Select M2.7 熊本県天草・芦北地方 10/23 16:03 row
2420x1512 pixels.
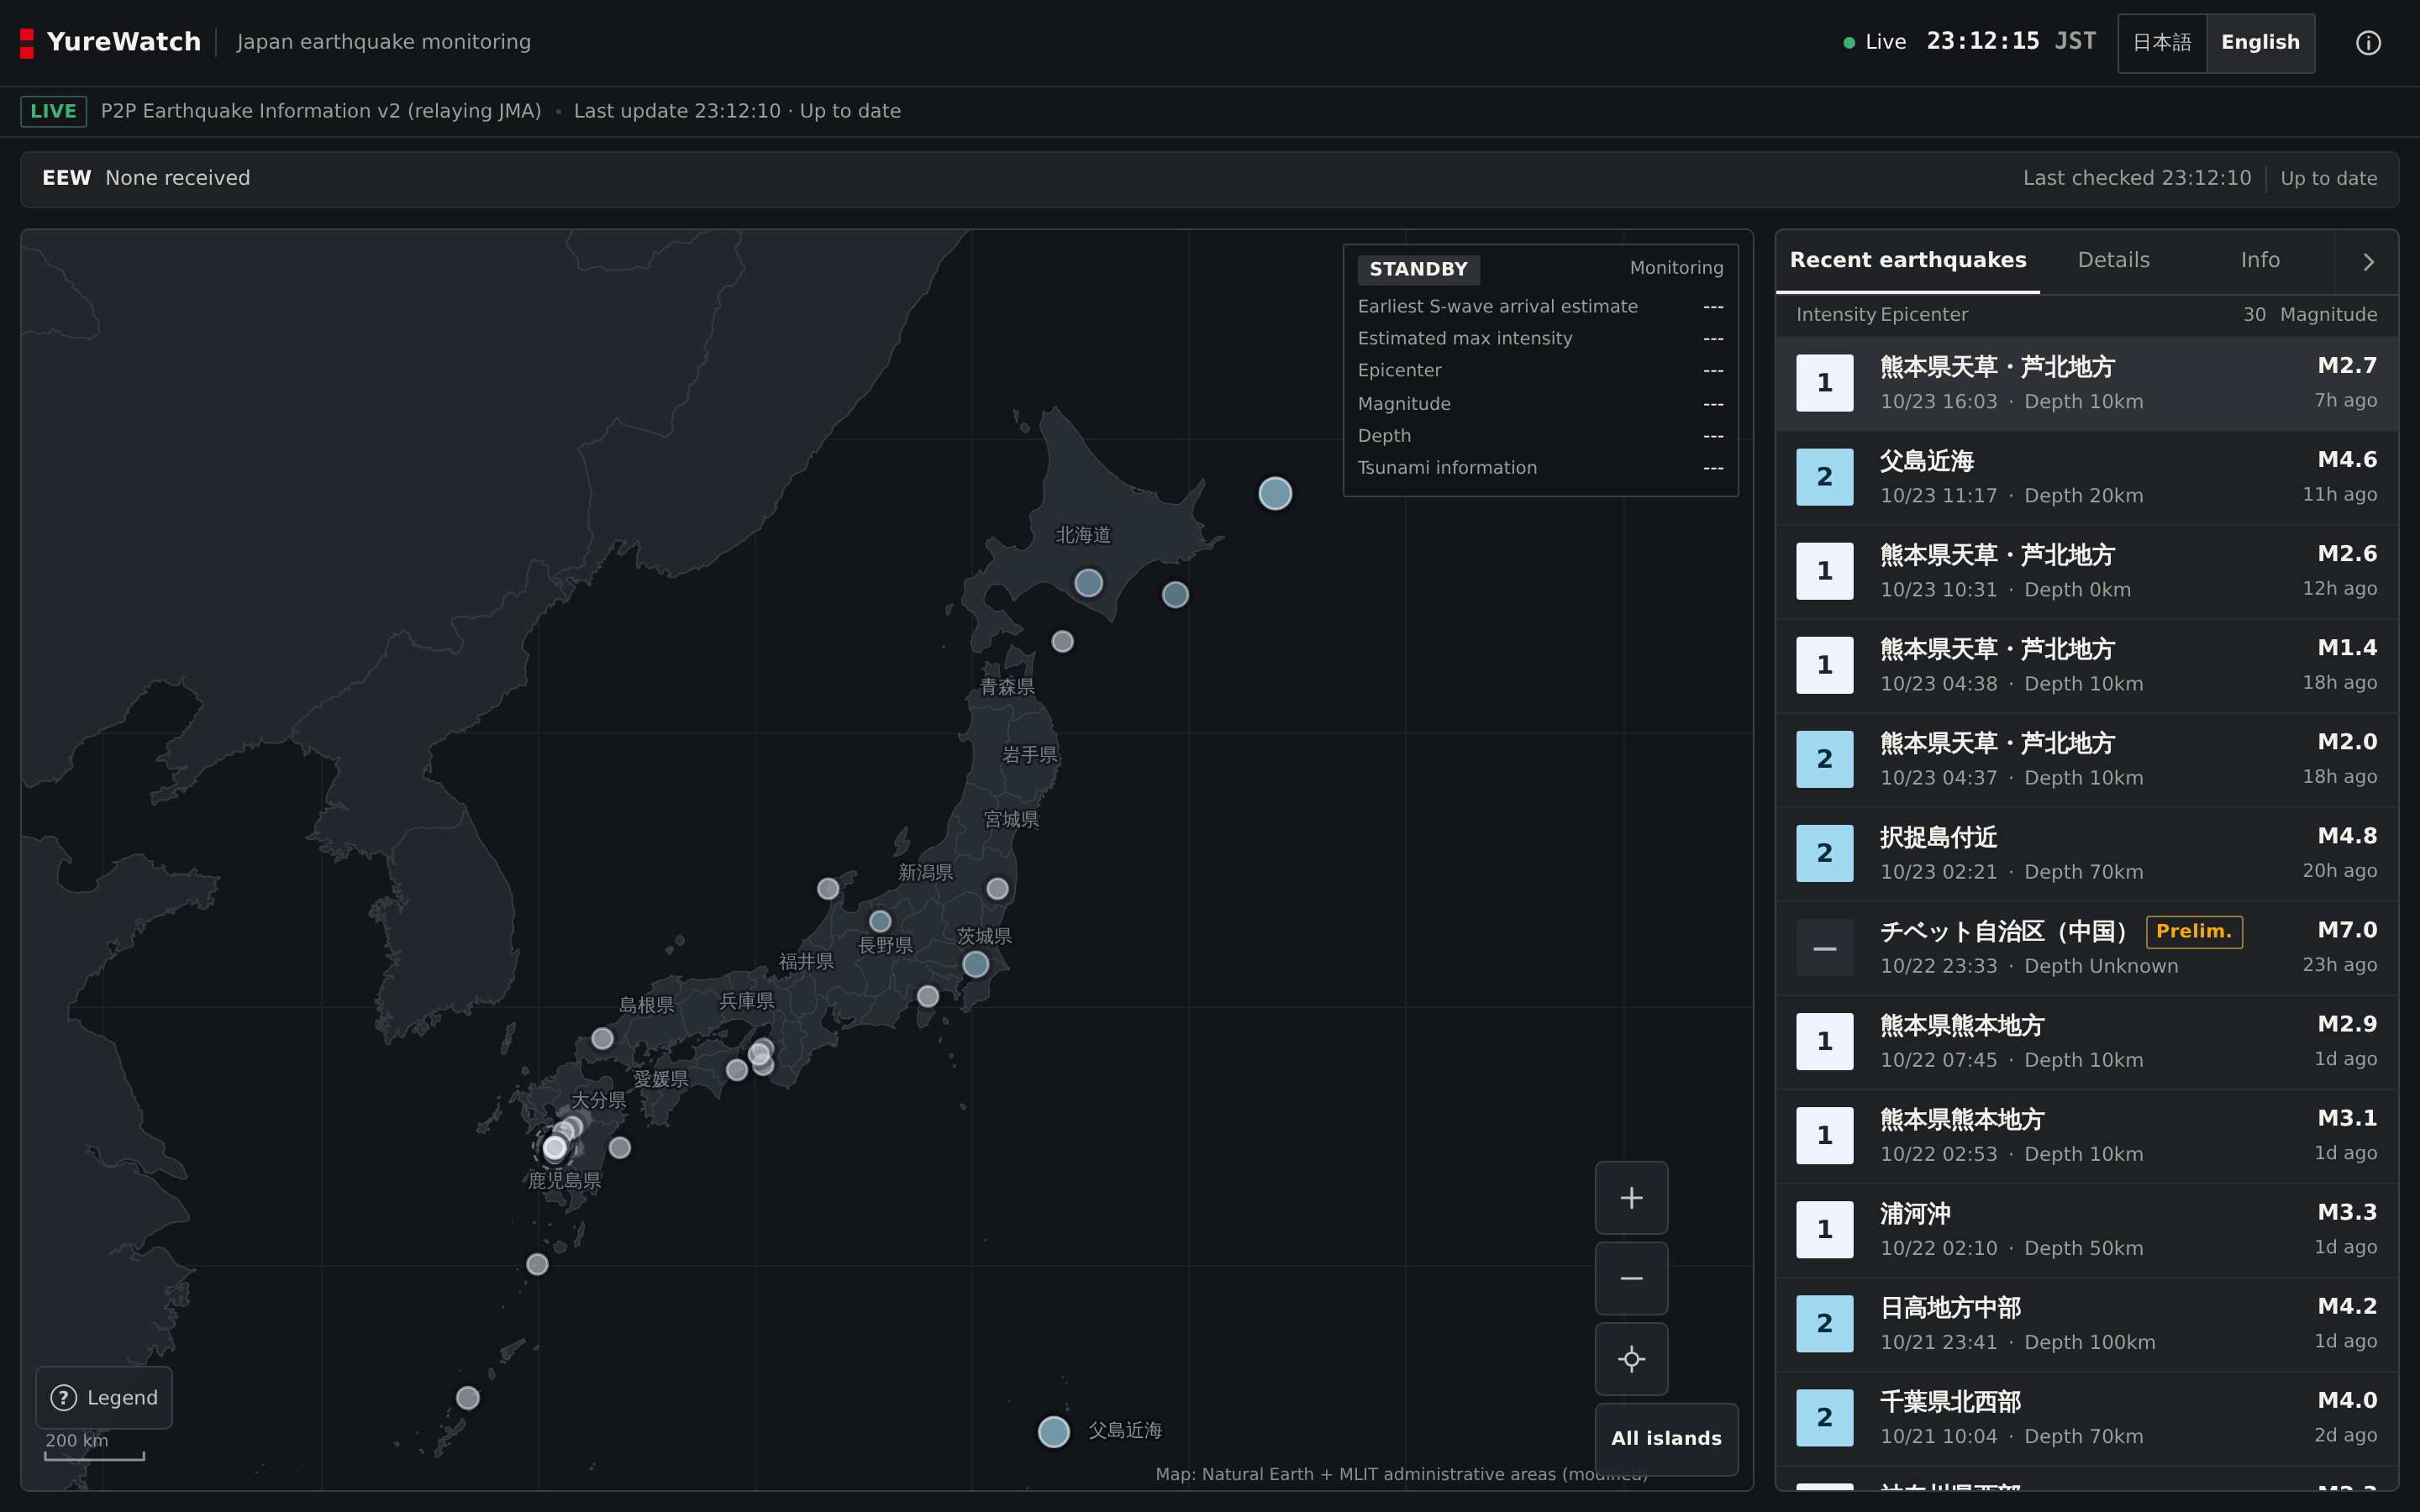[x=2086, y=383]
